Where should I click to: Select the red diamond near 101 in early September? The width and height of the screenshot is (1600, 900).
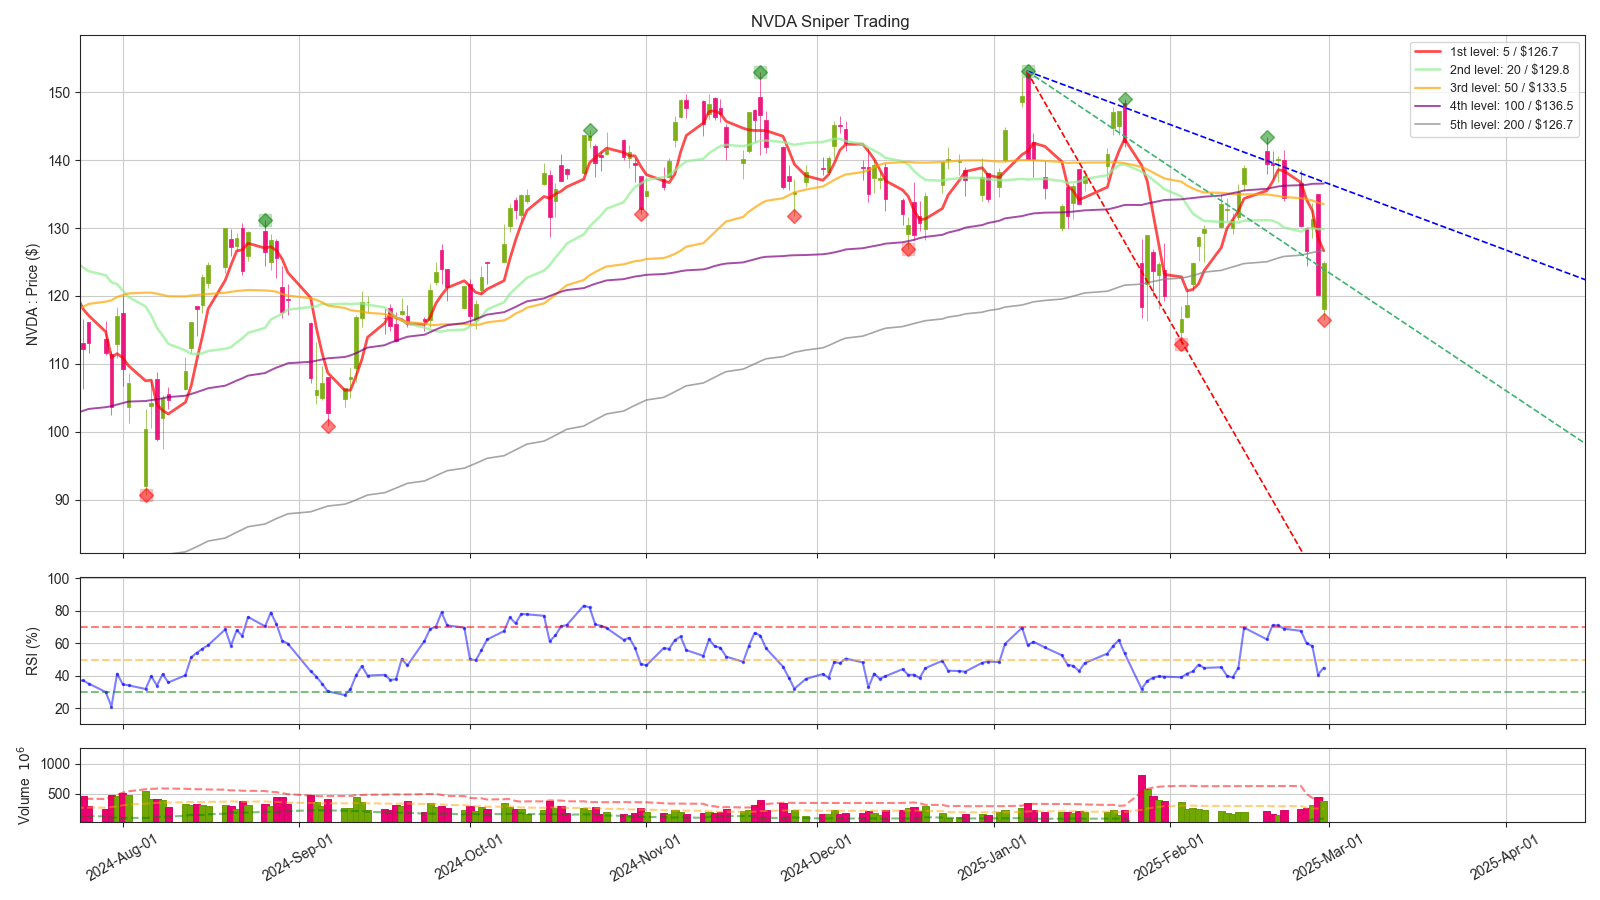click(328, 426)
